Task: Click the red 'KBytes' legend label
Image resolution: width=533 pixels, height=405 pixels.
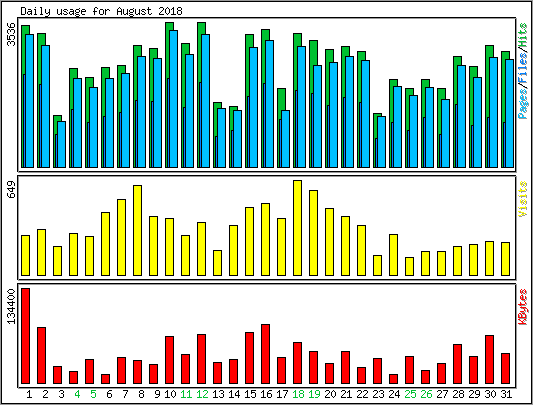Action: [x=523, y=307]
